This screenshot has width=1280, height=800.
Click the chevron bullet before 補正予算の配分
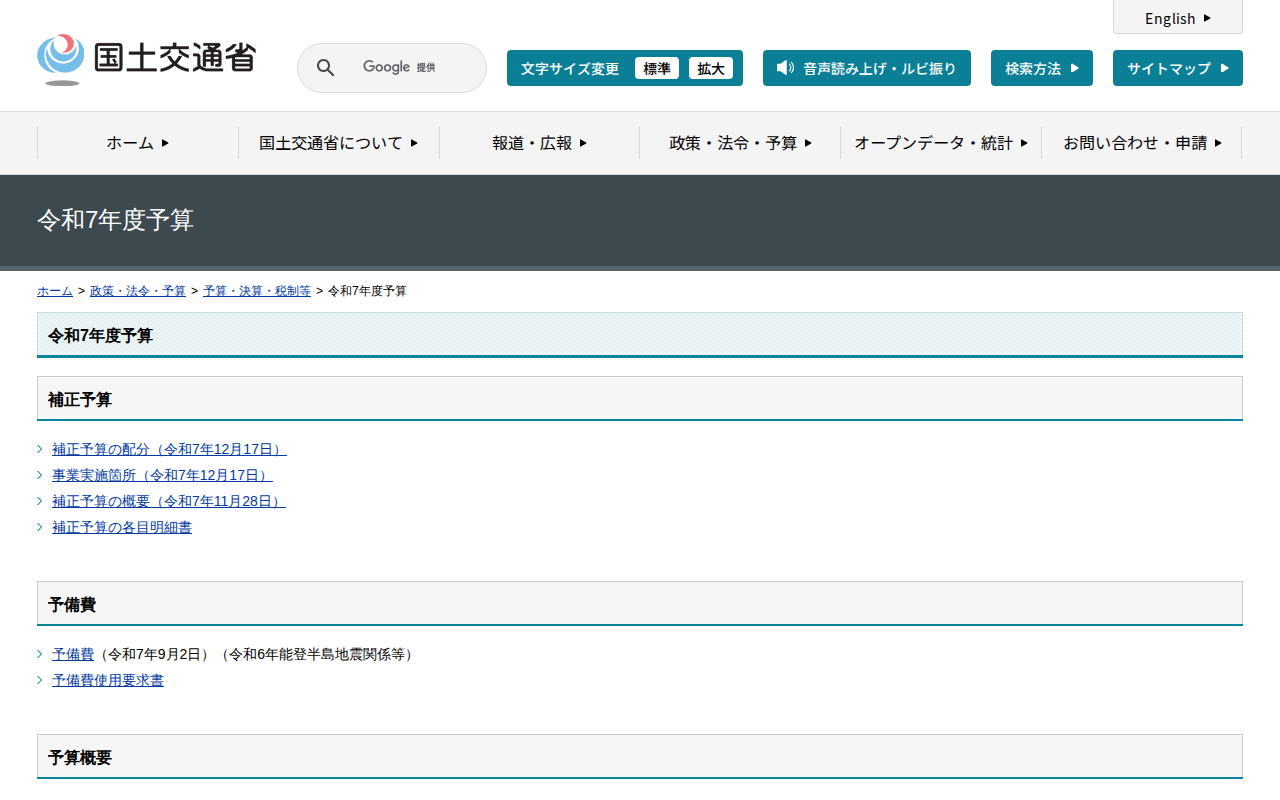pyautogui.click(x=40, y=449)
